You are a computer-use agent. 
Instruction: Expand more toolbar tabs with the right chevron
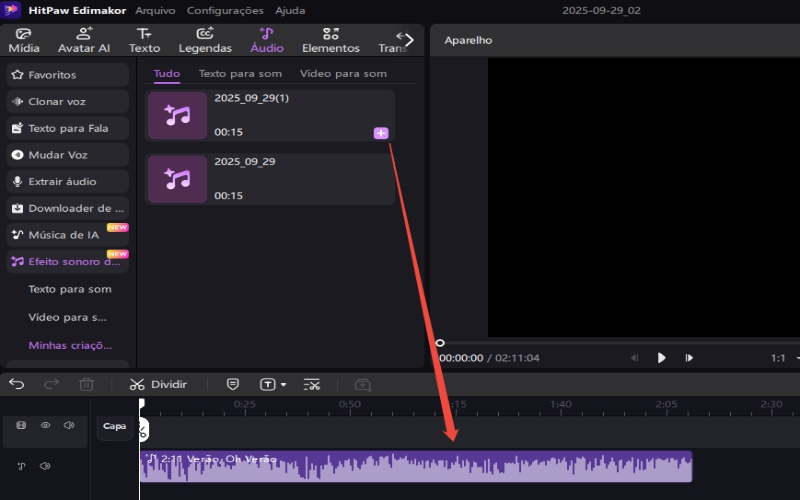pyautogui.click(x=407, y=40)
